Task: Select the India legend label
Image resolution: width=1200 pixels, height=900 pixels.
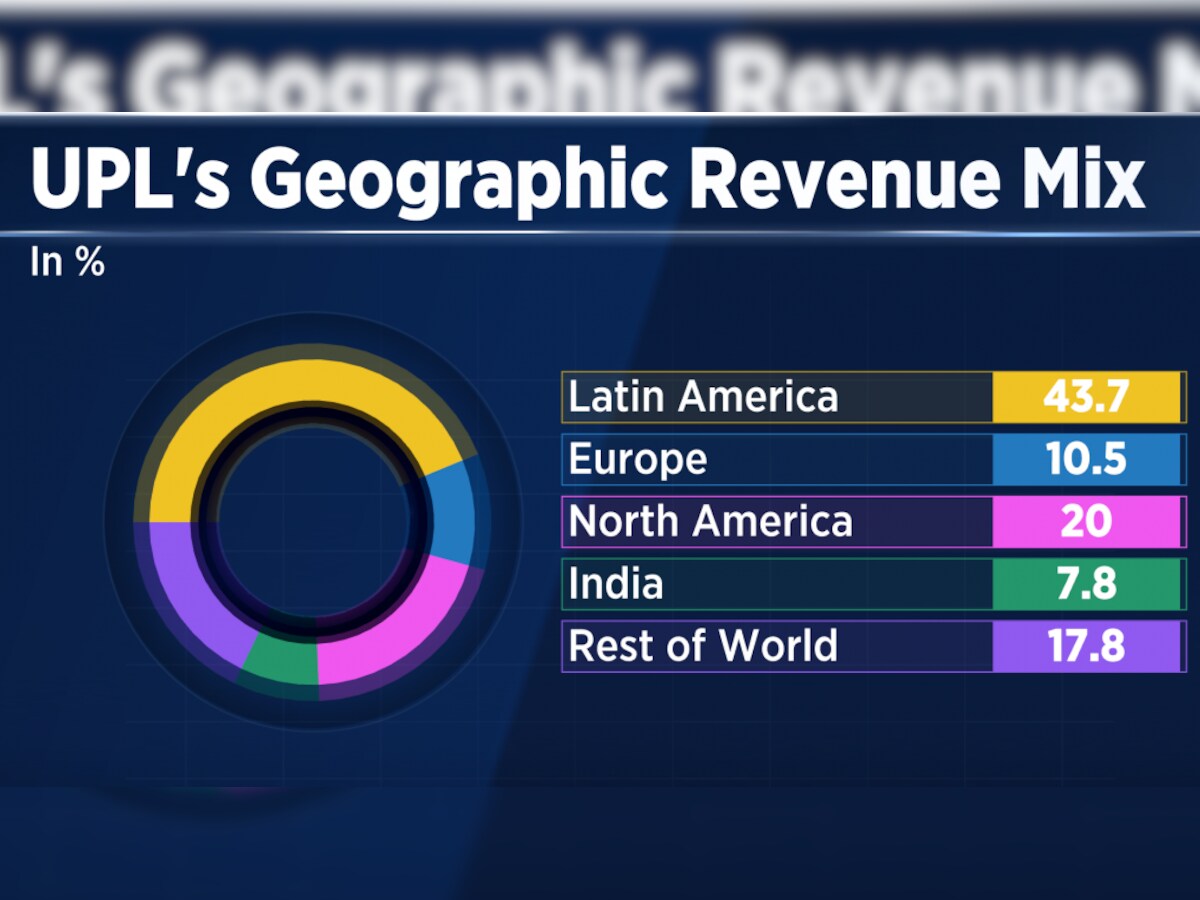Action: pos(615,585)
